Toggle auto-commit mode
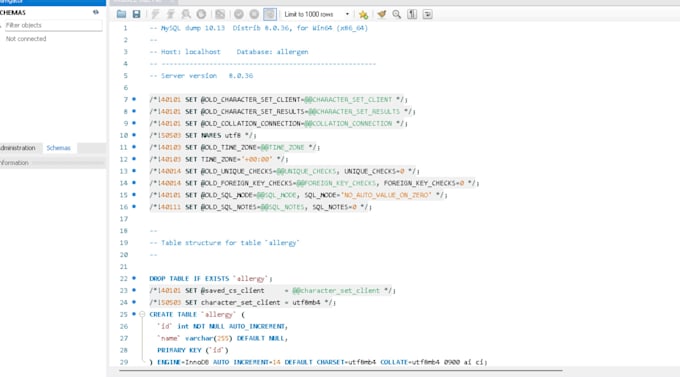Image resolution: width=680 pixels, height=377 pixels. point(270,14)
